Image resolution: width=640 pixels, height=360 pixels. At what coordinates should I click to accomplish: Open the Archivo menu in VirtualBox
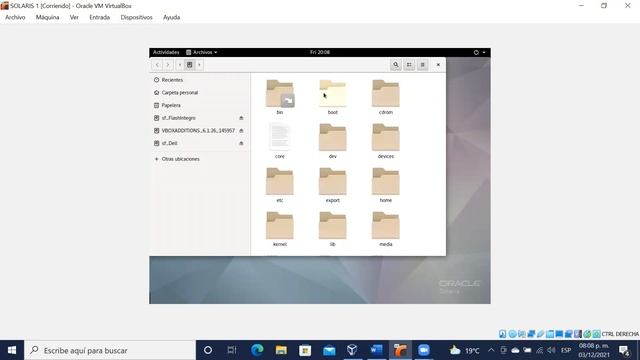click(x=15, y=17)
